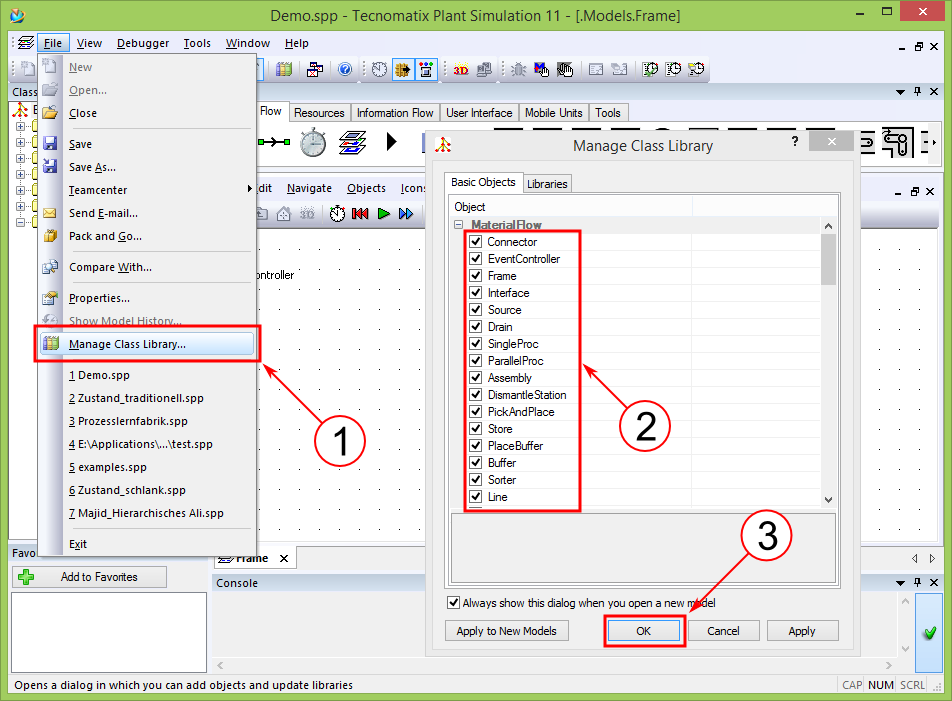
Task: Click the object list vertical scrollbar thumb
Action: [828, 260]
